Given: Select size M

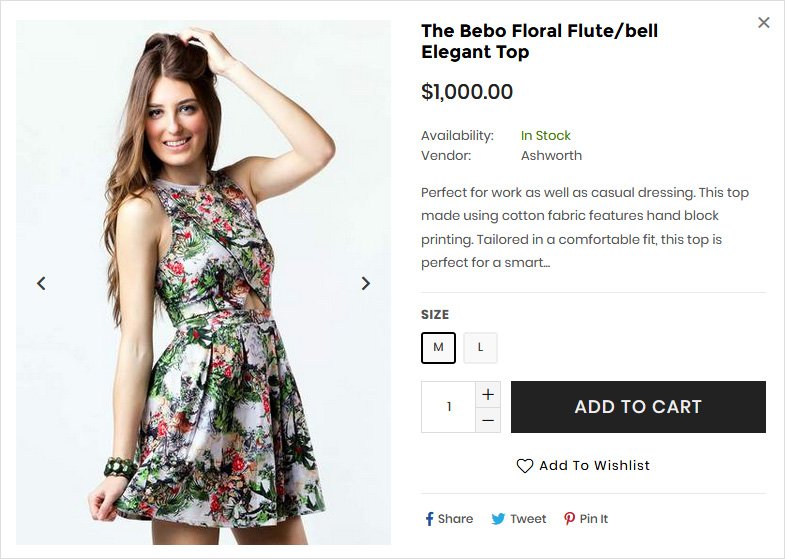Looking at the screenshot, I should tap(438, 348).
